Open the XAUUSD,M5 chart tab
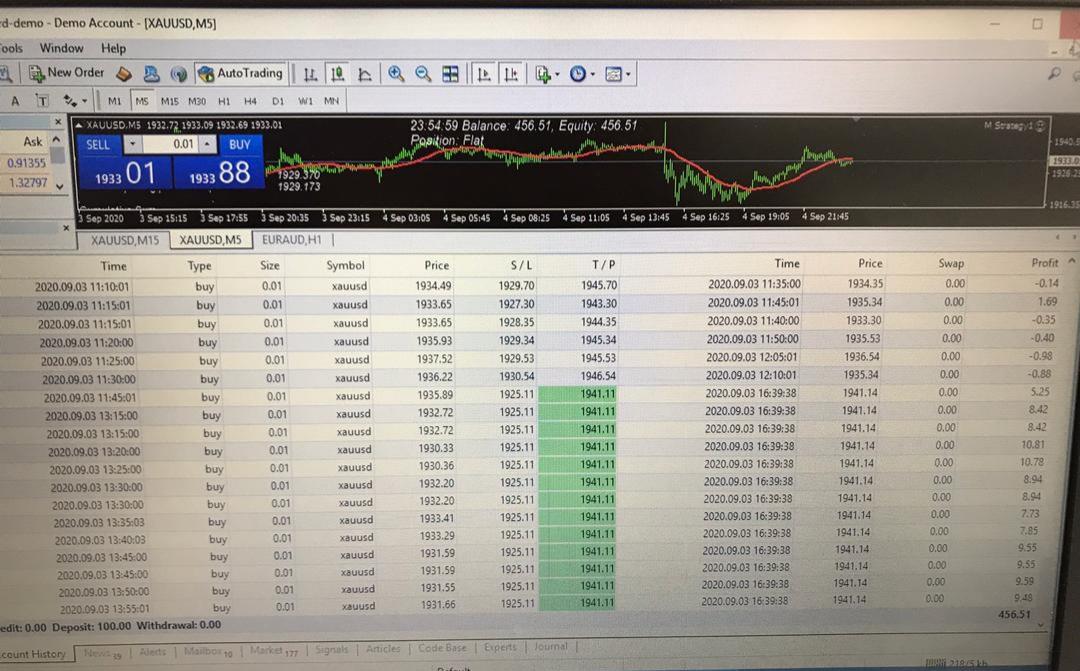Screen dimensions: 1080x671 [x=210, y=240]
